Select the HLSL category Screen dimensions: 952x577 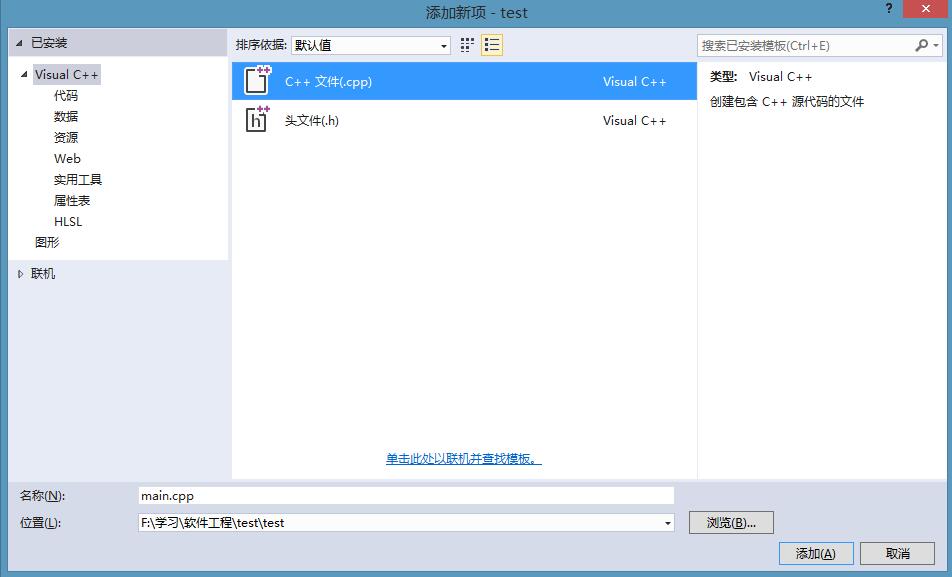click(x=67, y=222)
